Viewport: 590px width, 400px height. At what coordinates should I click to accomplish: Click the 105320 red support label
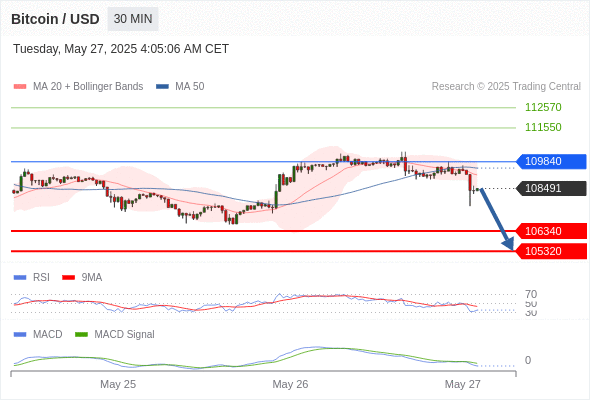pos(551,251)
